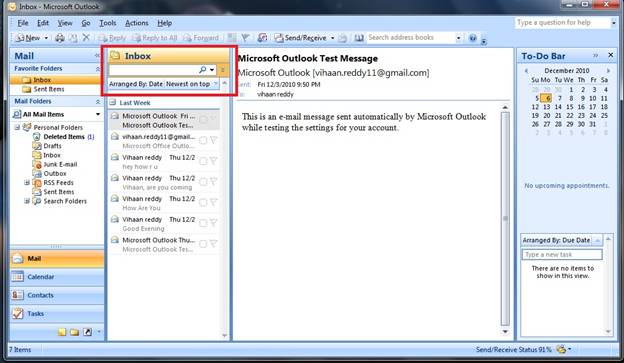The width and height of the screenshot is (624, 363).
Task: Click the Folder List icon in navigation bottom
Action: tap(74, 332)
